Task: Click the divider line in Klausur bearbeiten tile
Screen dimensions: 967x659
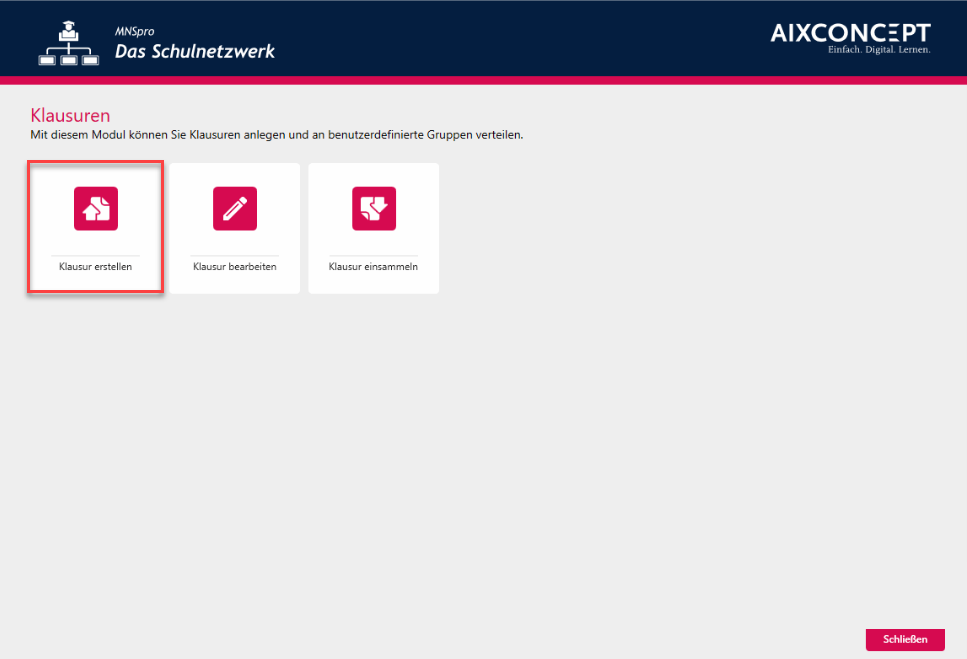Action: pos(235,255)
